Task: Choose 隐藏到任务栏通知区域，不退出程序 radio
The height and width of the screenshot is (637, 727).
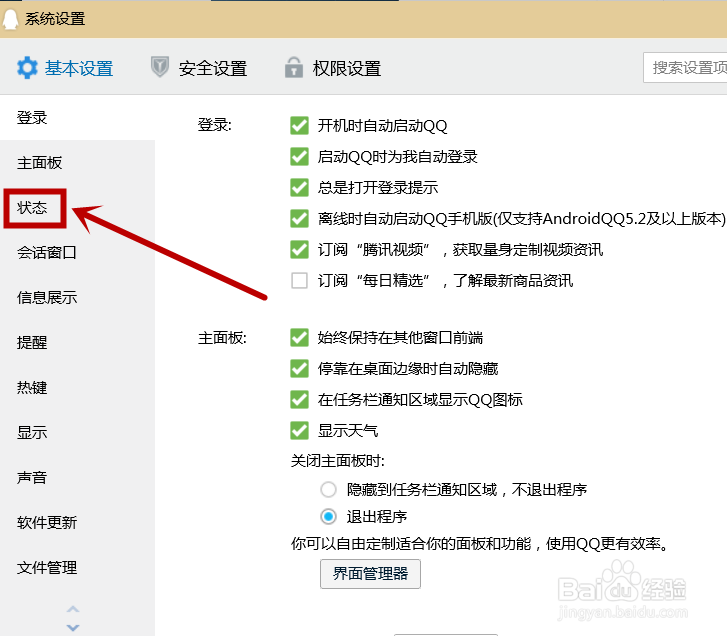Action: pyautogui.click(x=328, y=490)
